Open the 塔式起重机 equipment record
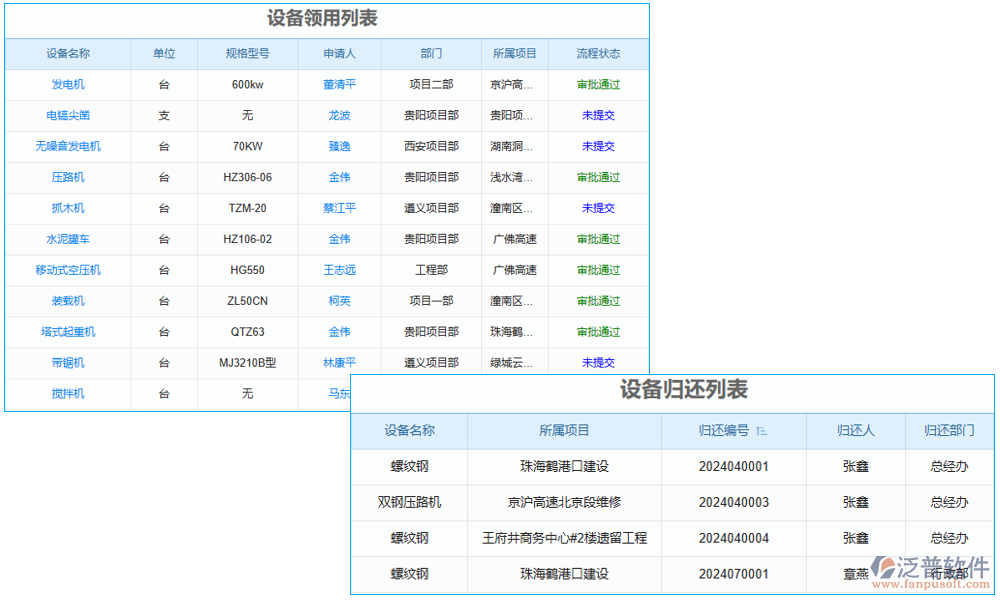Viewport: 1000px width, 600px height. pos(67,332)
